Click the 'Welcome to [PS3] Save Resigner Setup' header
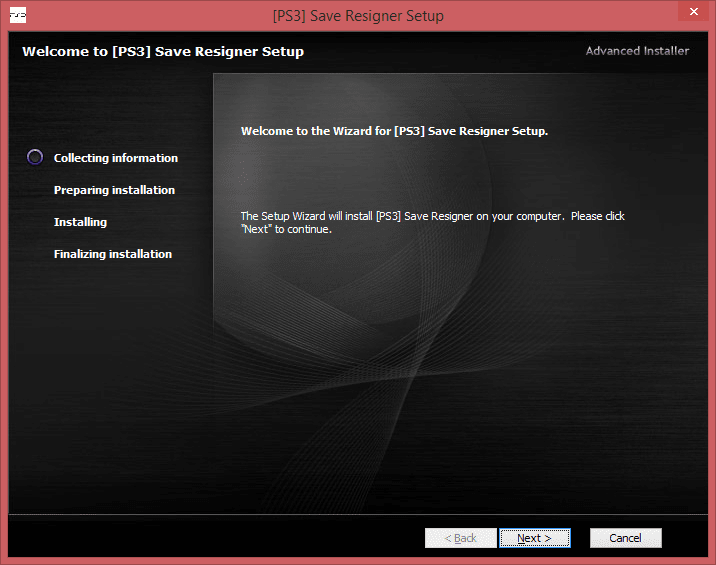 pyautogui.click(x=163, y=52)
